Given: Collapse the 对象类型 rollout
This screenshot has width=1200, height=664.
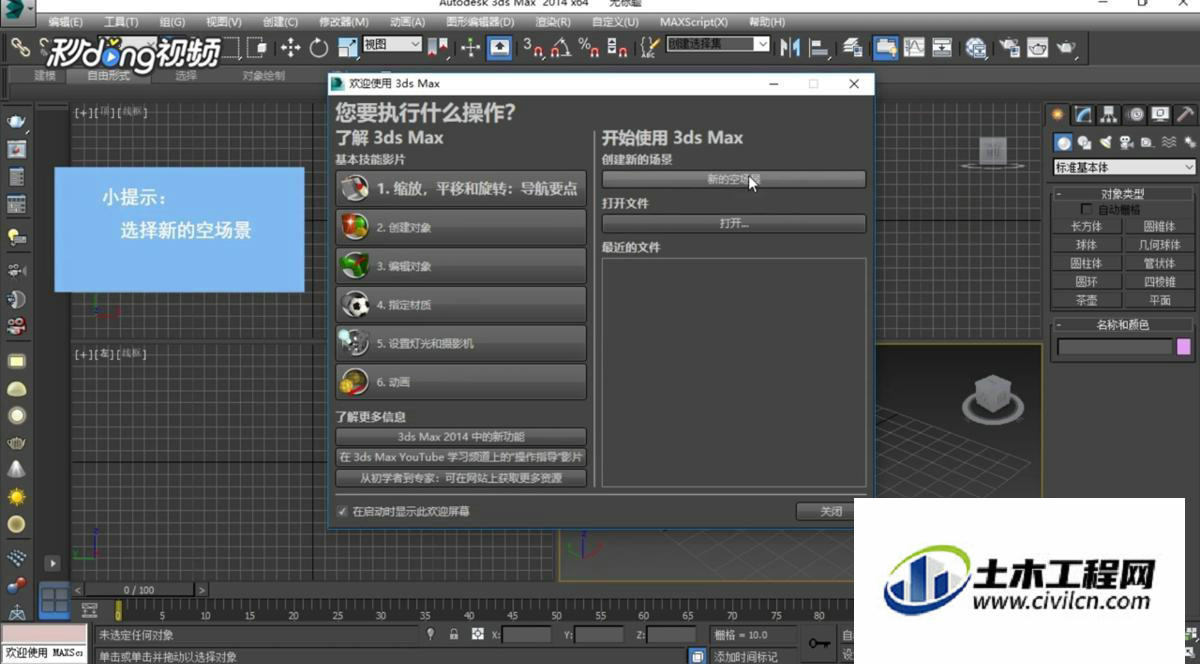Looking at the screenshot, I should [x=1123, y=194].
